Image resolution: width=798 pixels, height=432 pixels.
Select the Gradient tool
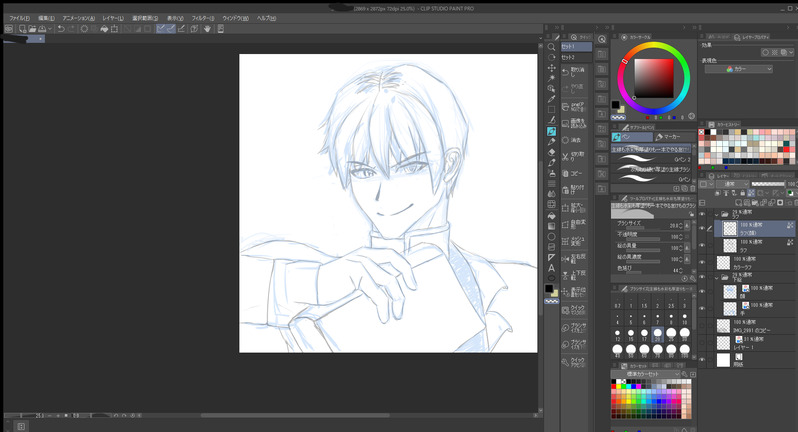pyautogui.click(x=551, y=226)
